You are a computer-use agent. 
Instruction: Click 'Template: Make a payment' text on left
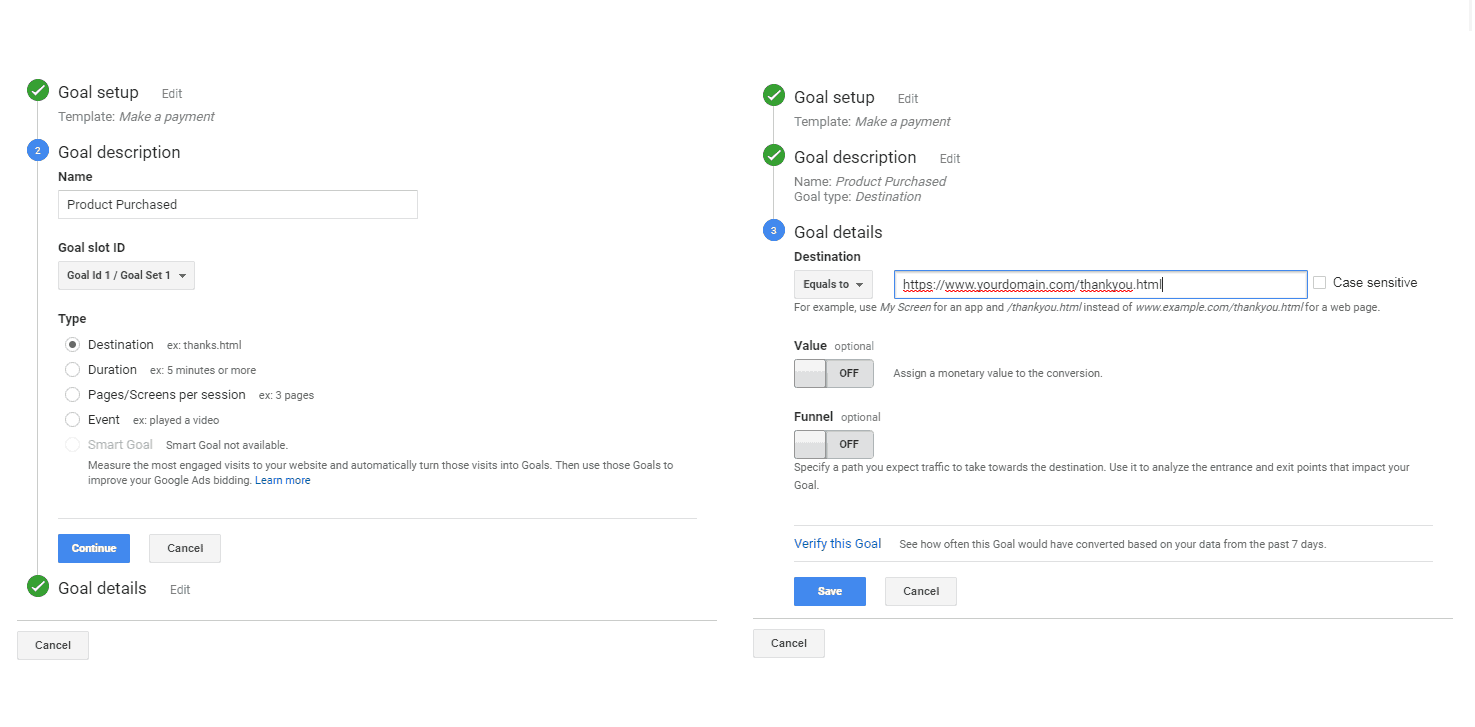pos(136,116)
